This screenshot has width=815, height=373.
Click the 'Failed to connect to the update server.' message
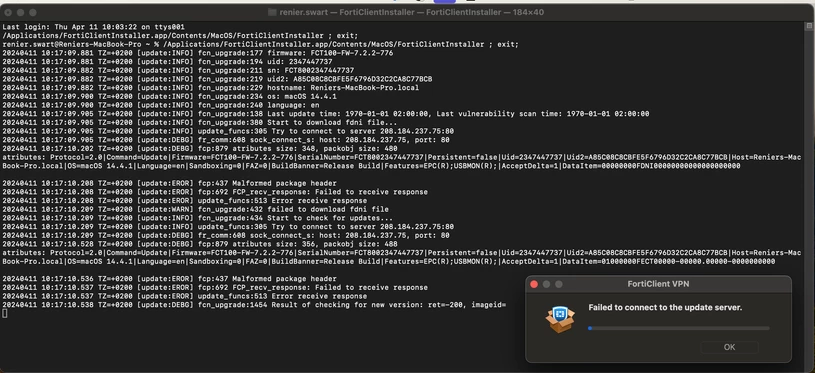point(665,308)
